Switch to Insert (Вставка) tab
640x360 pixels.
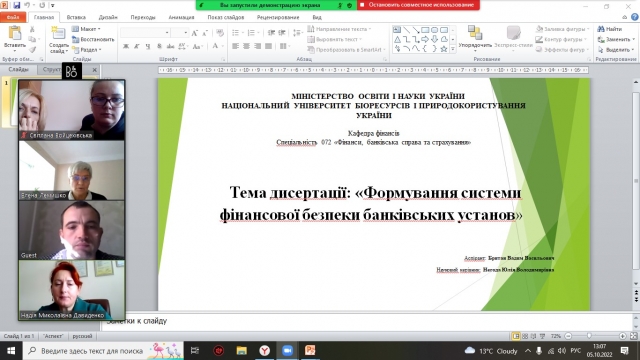[x=76, y=17]
